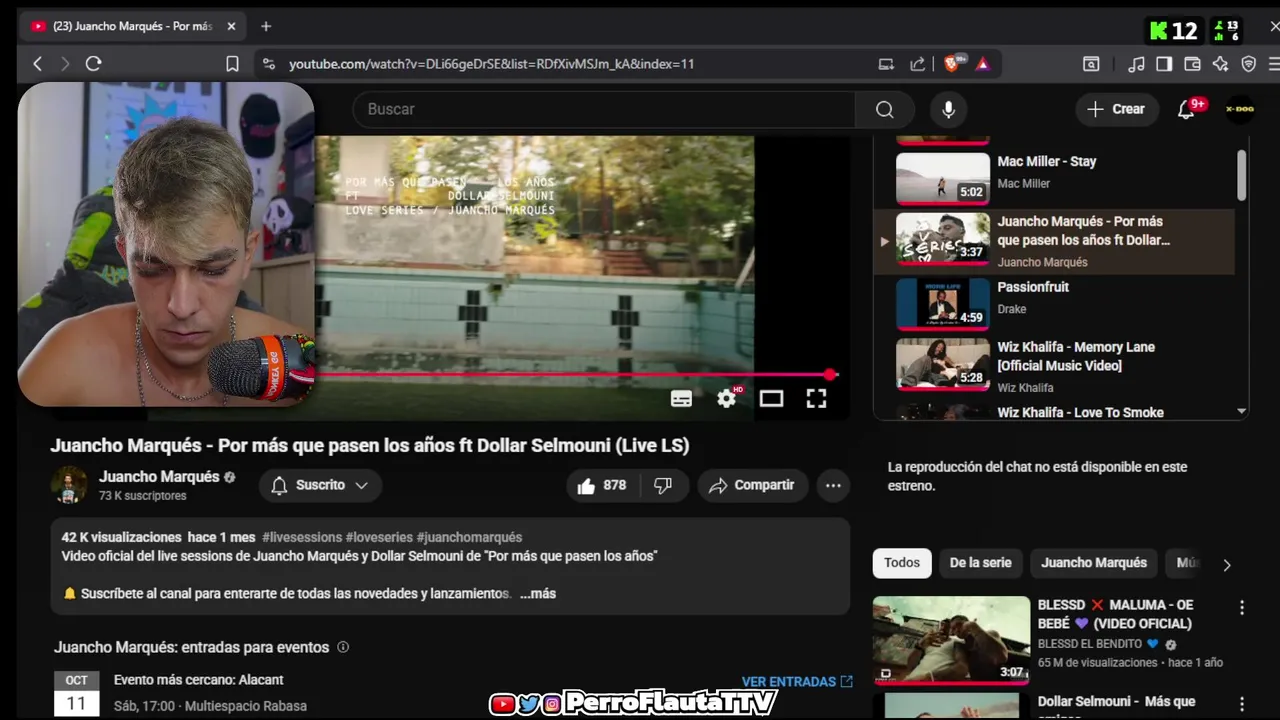Click the #juanchomarqués hashtag
Screen dimensions: 1280x720
[x=469, y=537]
